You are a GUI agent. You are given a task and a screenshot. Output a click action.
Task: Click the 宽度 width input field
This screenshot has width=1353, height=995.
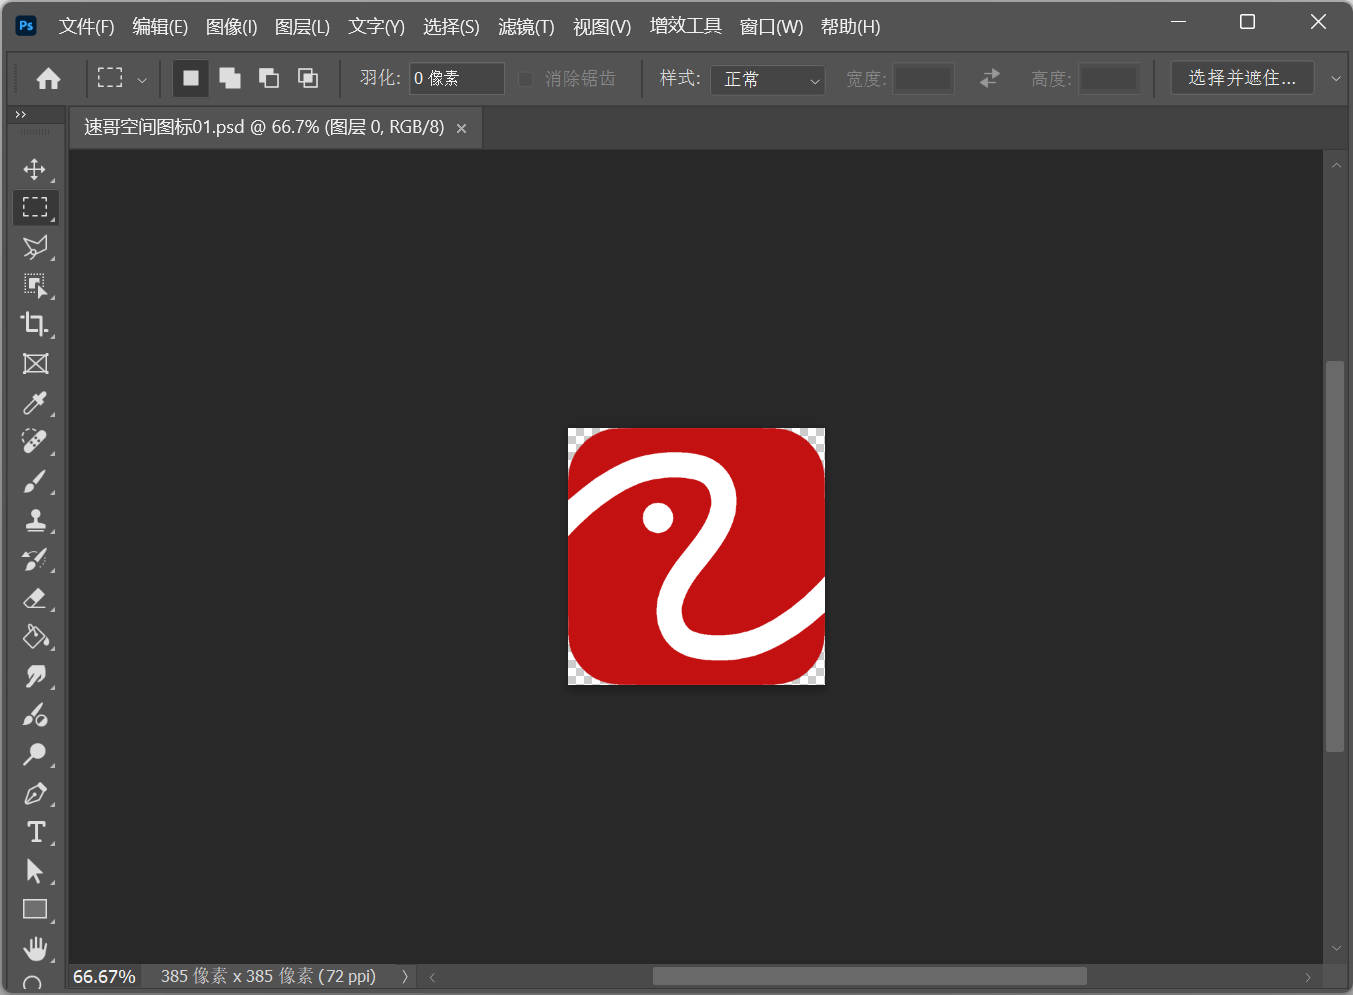pos(923,78)
